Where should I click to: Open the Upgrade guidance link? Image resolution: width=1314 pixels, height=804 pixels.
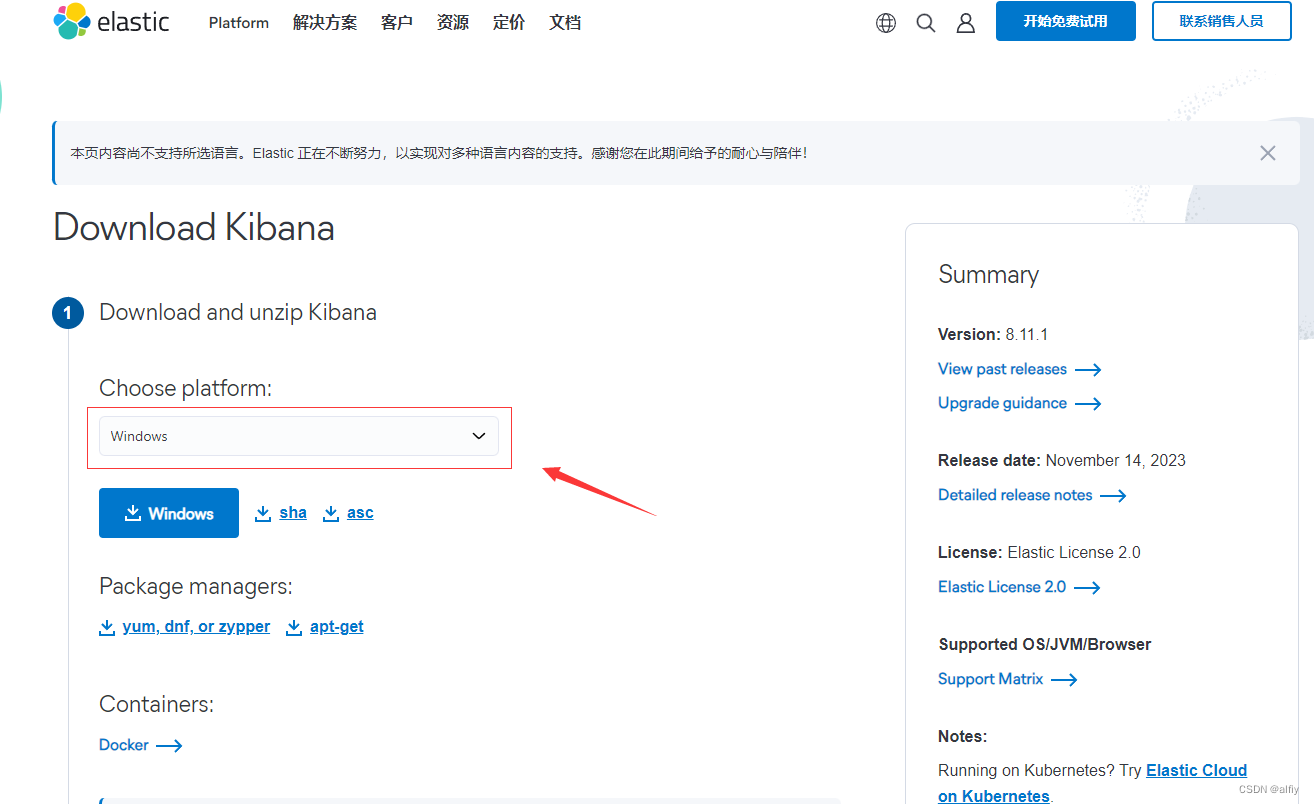pyautogui.click(x=1002, y=403)
